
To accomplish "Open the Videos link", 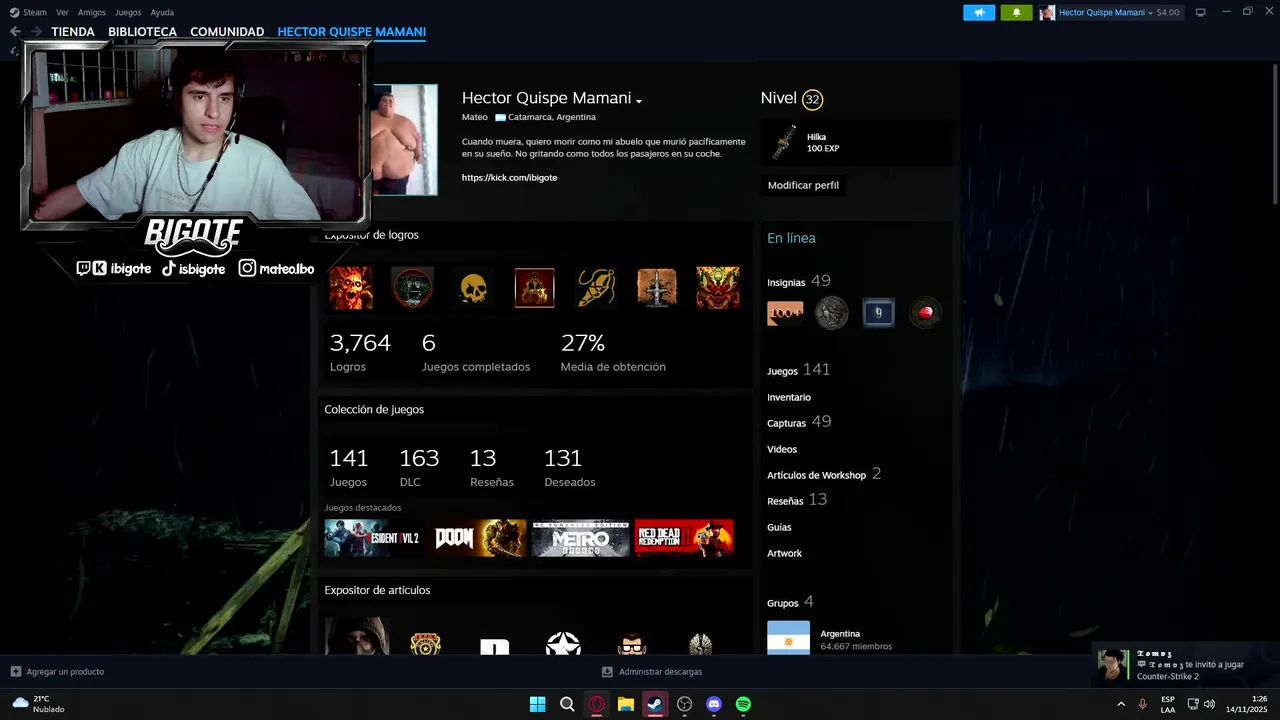I will pyautogui.click(x=782, y=449).
